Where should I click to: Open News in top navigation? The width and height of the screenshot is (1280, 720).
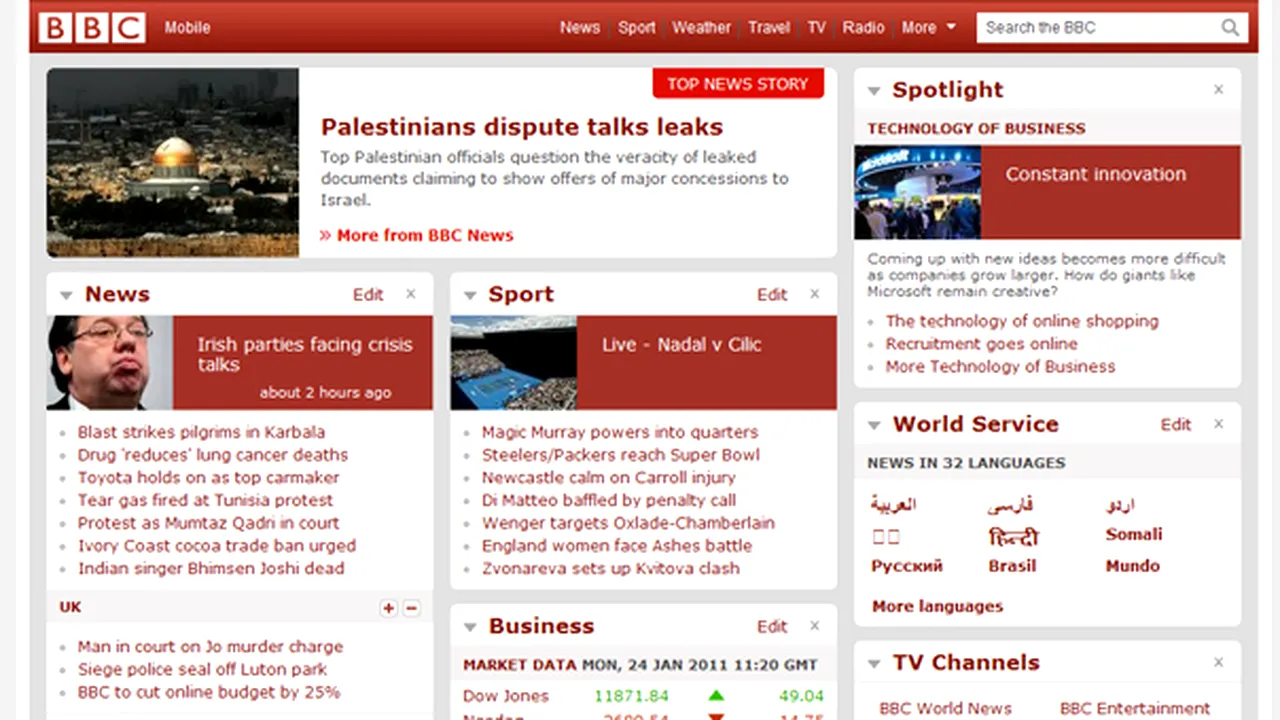(x=580, y=28)
